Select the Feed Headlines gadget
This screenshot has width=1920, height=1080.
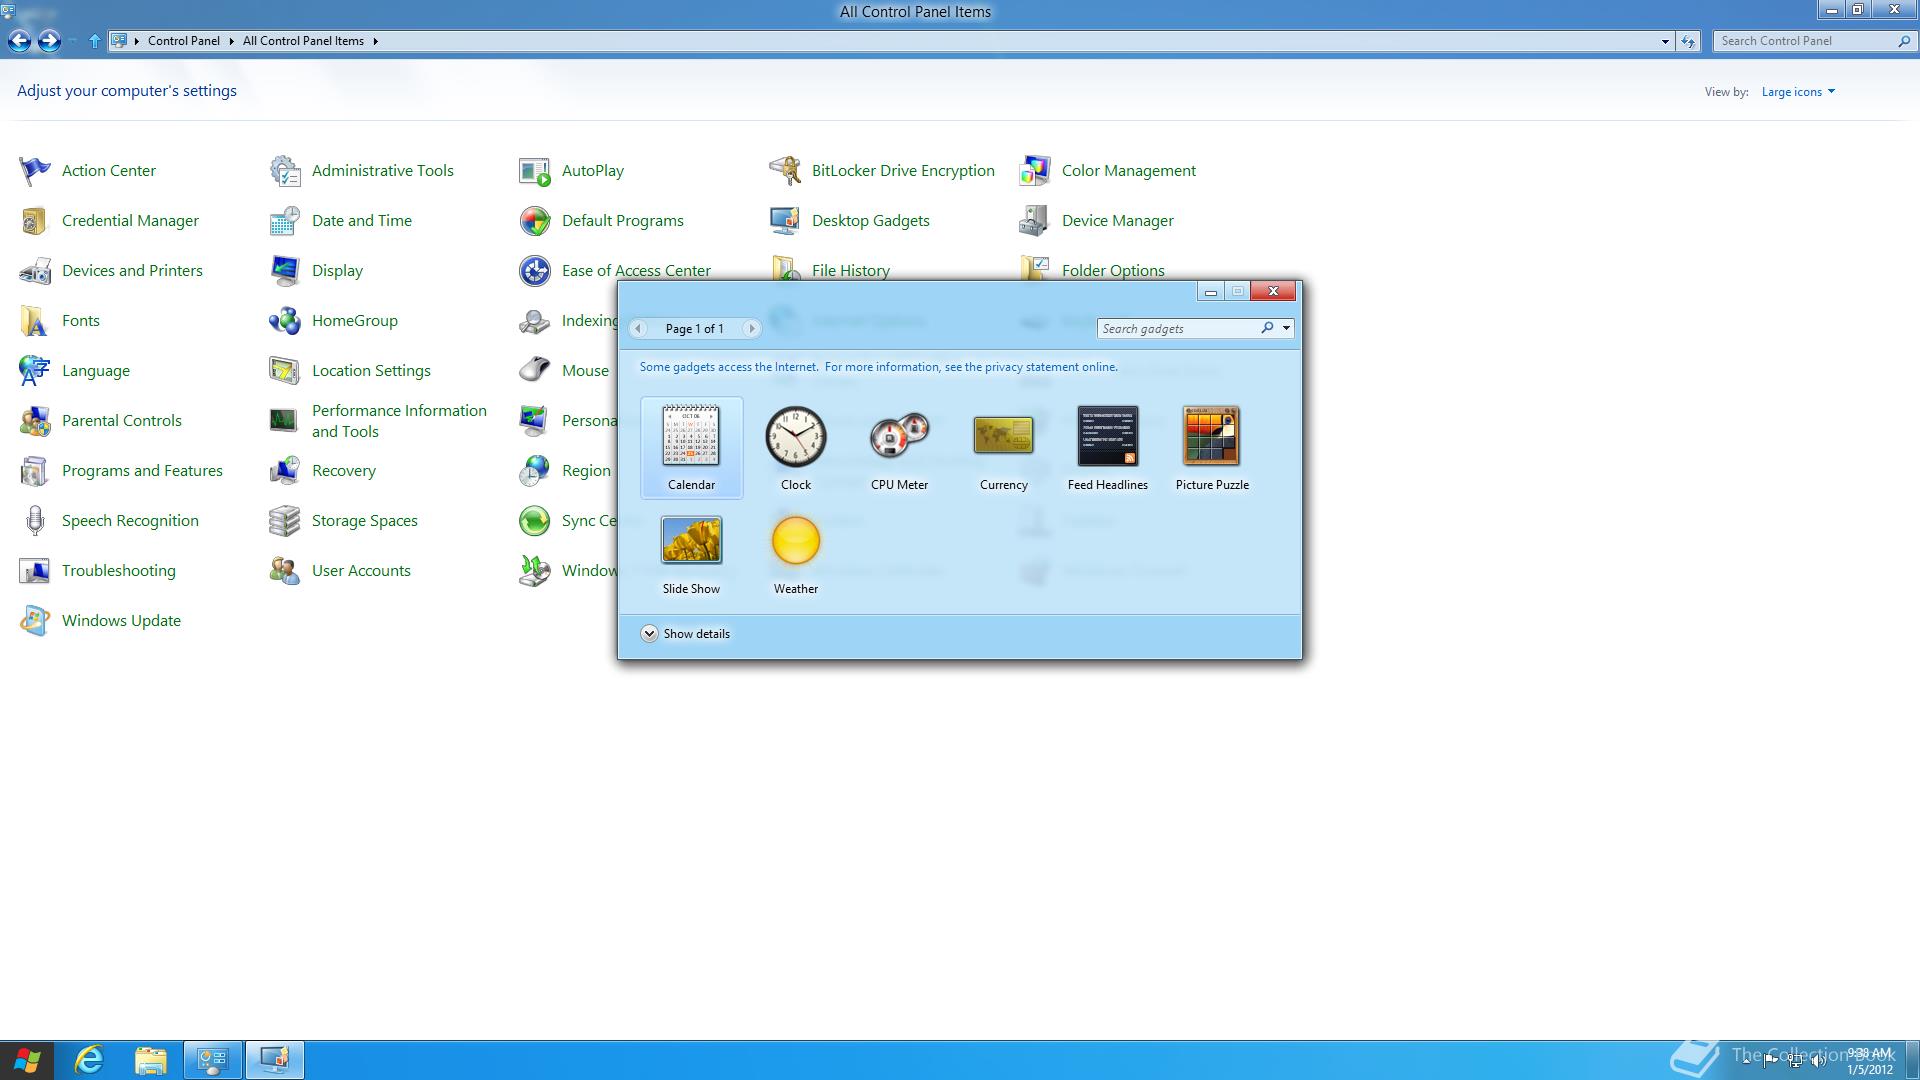(x=1108, y=447)
